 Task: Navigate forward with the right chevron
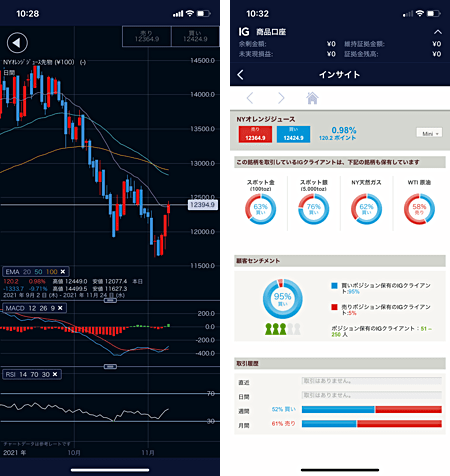click(x=281, y=98)
